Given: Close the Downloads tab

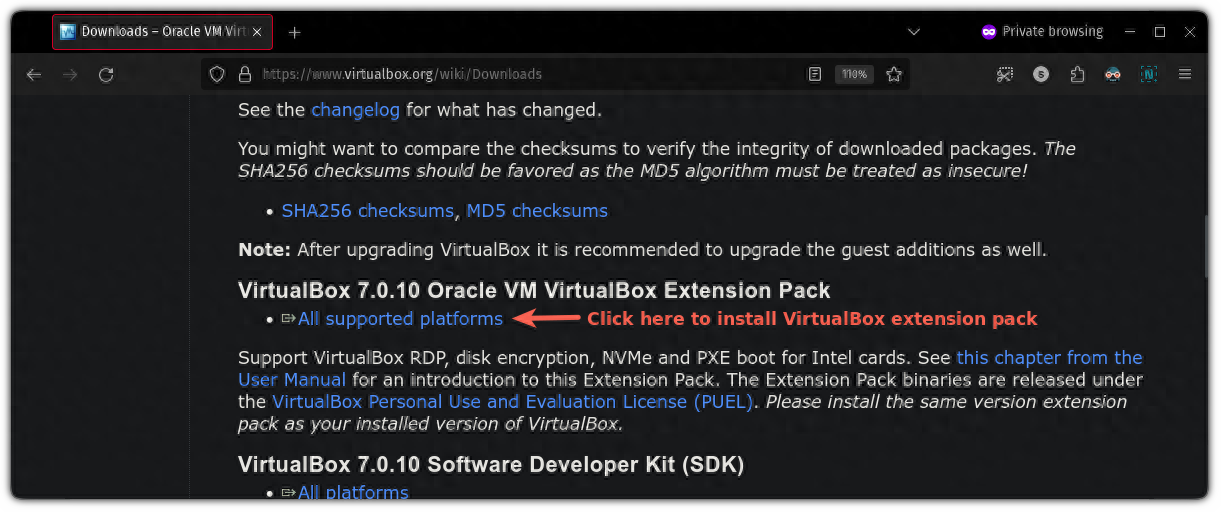Looking at the screenshot, I should (x=258, y=32).
